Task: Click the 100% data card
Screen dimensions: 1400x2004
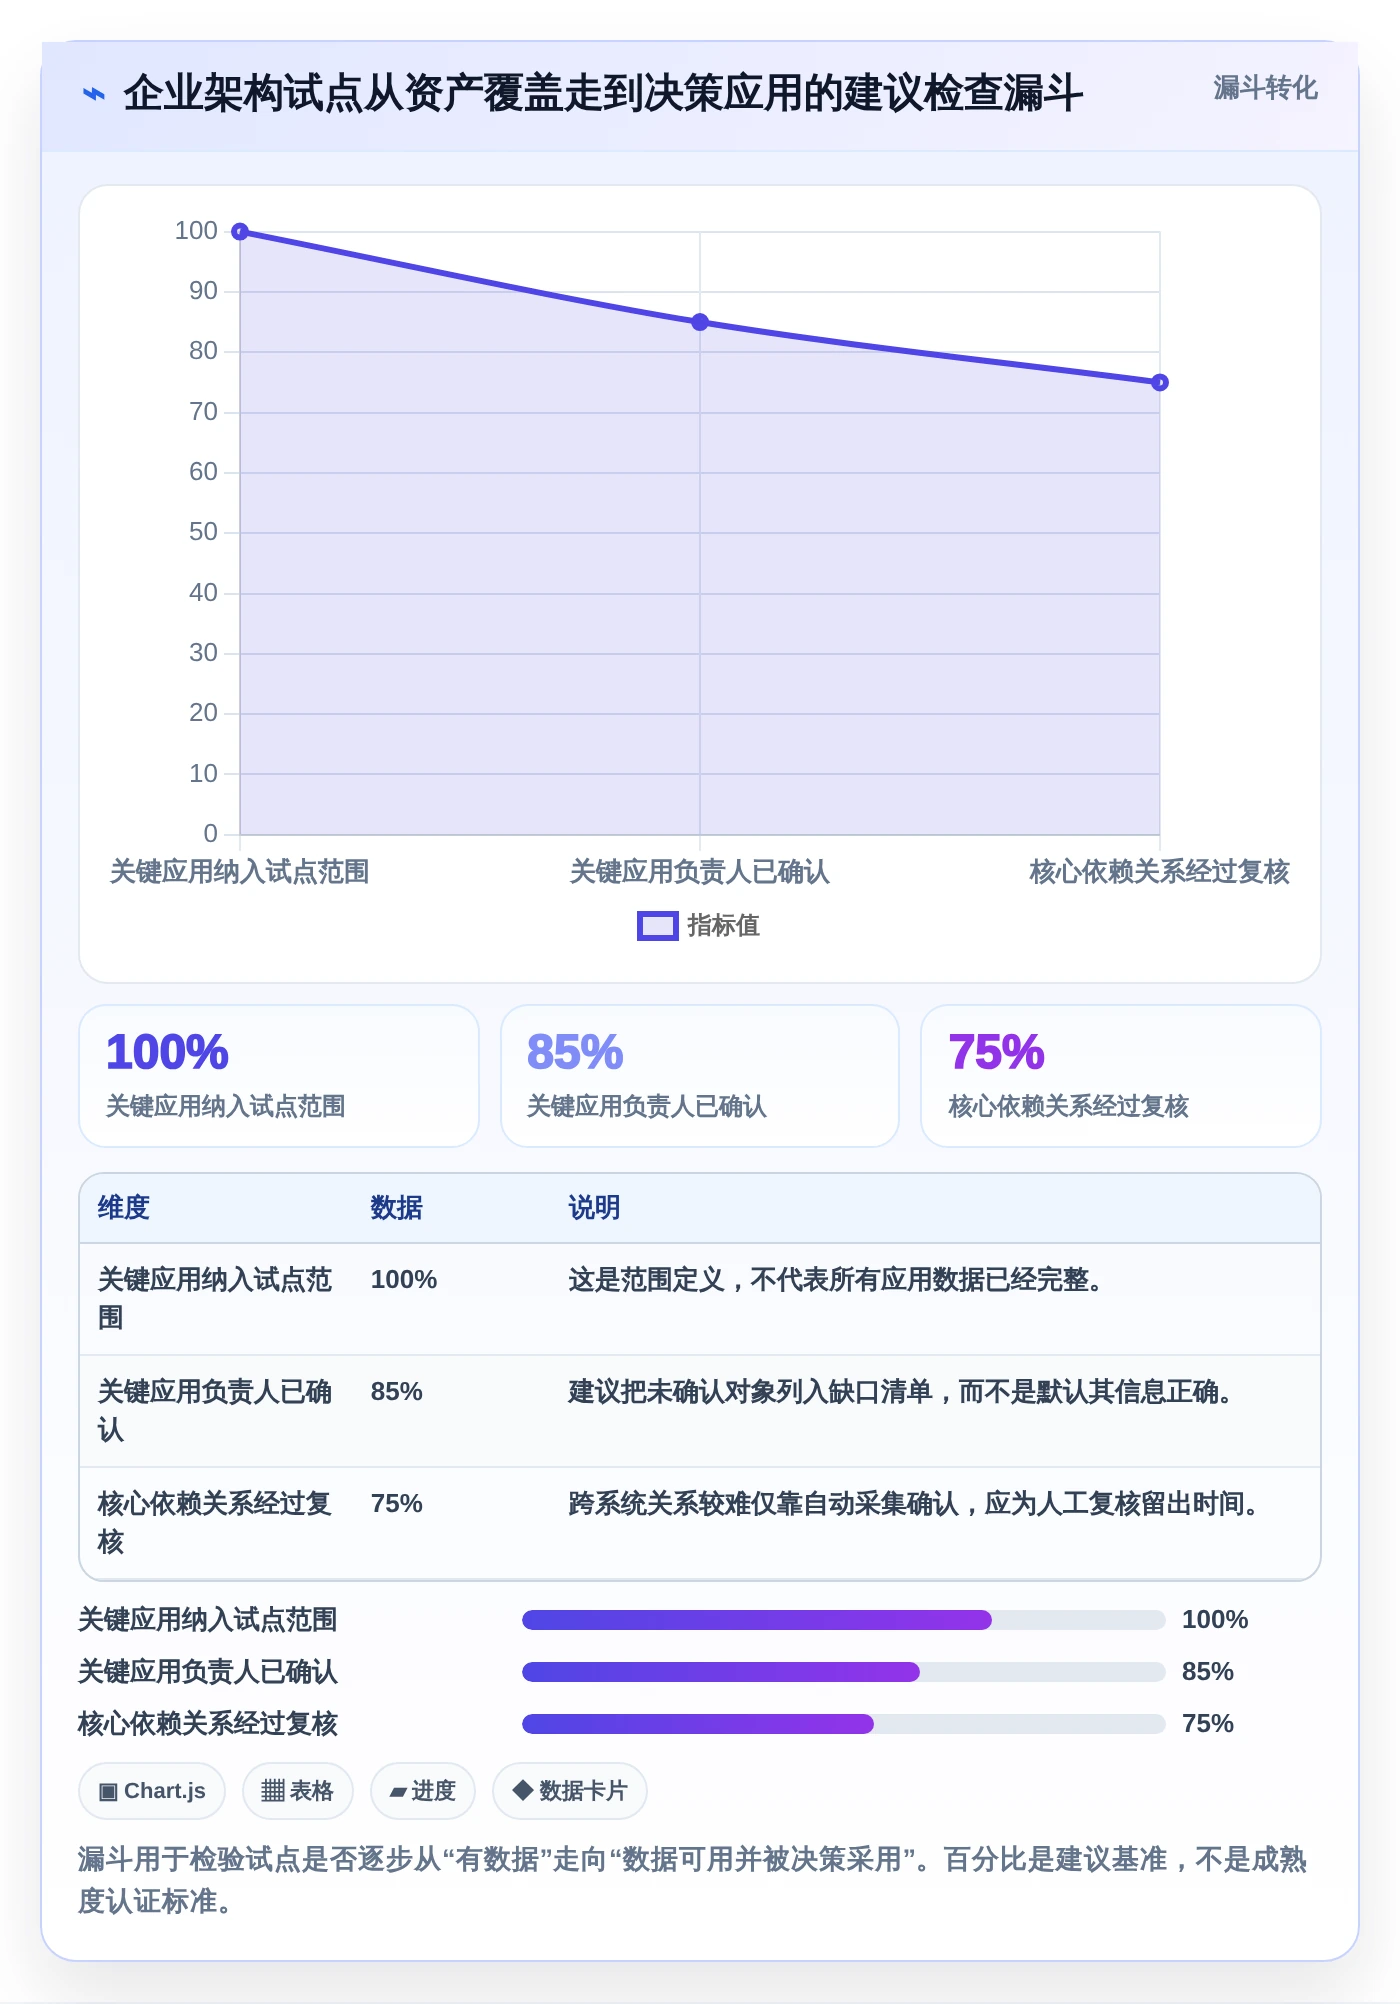Action: 279,1076
